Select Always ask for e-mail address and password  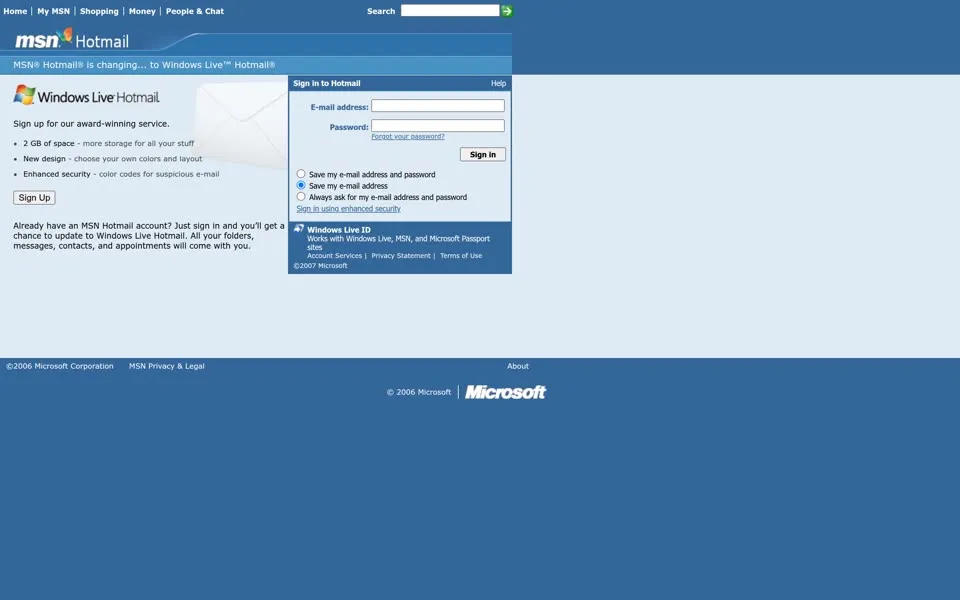pyautogui.click(x=301, y=197)
